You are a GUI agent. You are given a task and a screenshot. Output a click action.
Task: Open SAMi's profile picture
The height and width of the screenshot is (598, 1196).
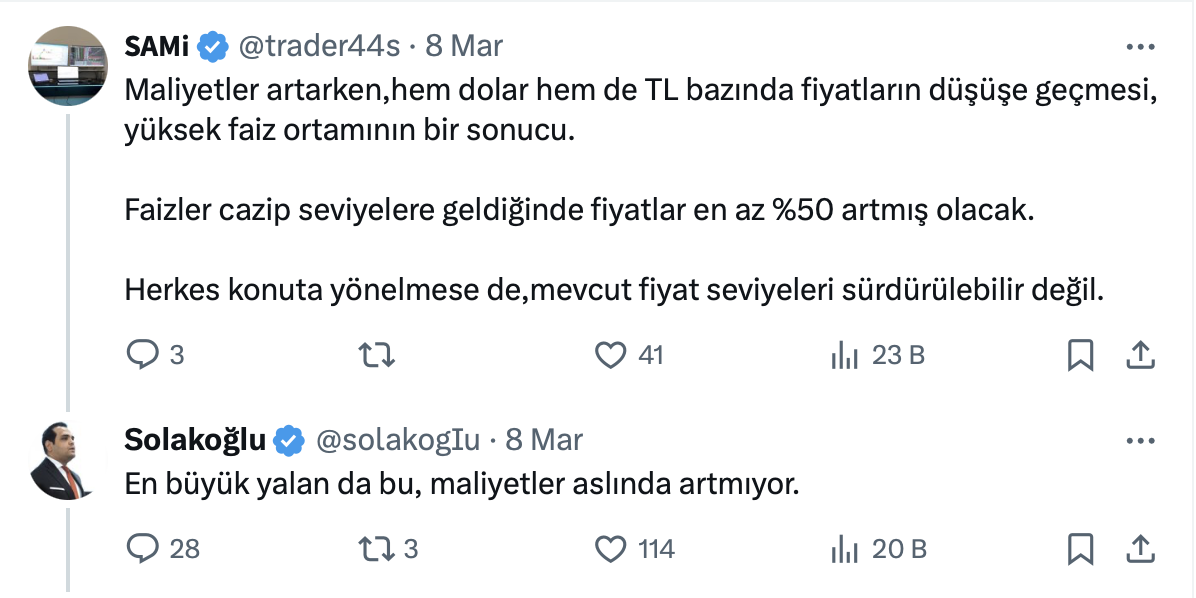point(68,66)
